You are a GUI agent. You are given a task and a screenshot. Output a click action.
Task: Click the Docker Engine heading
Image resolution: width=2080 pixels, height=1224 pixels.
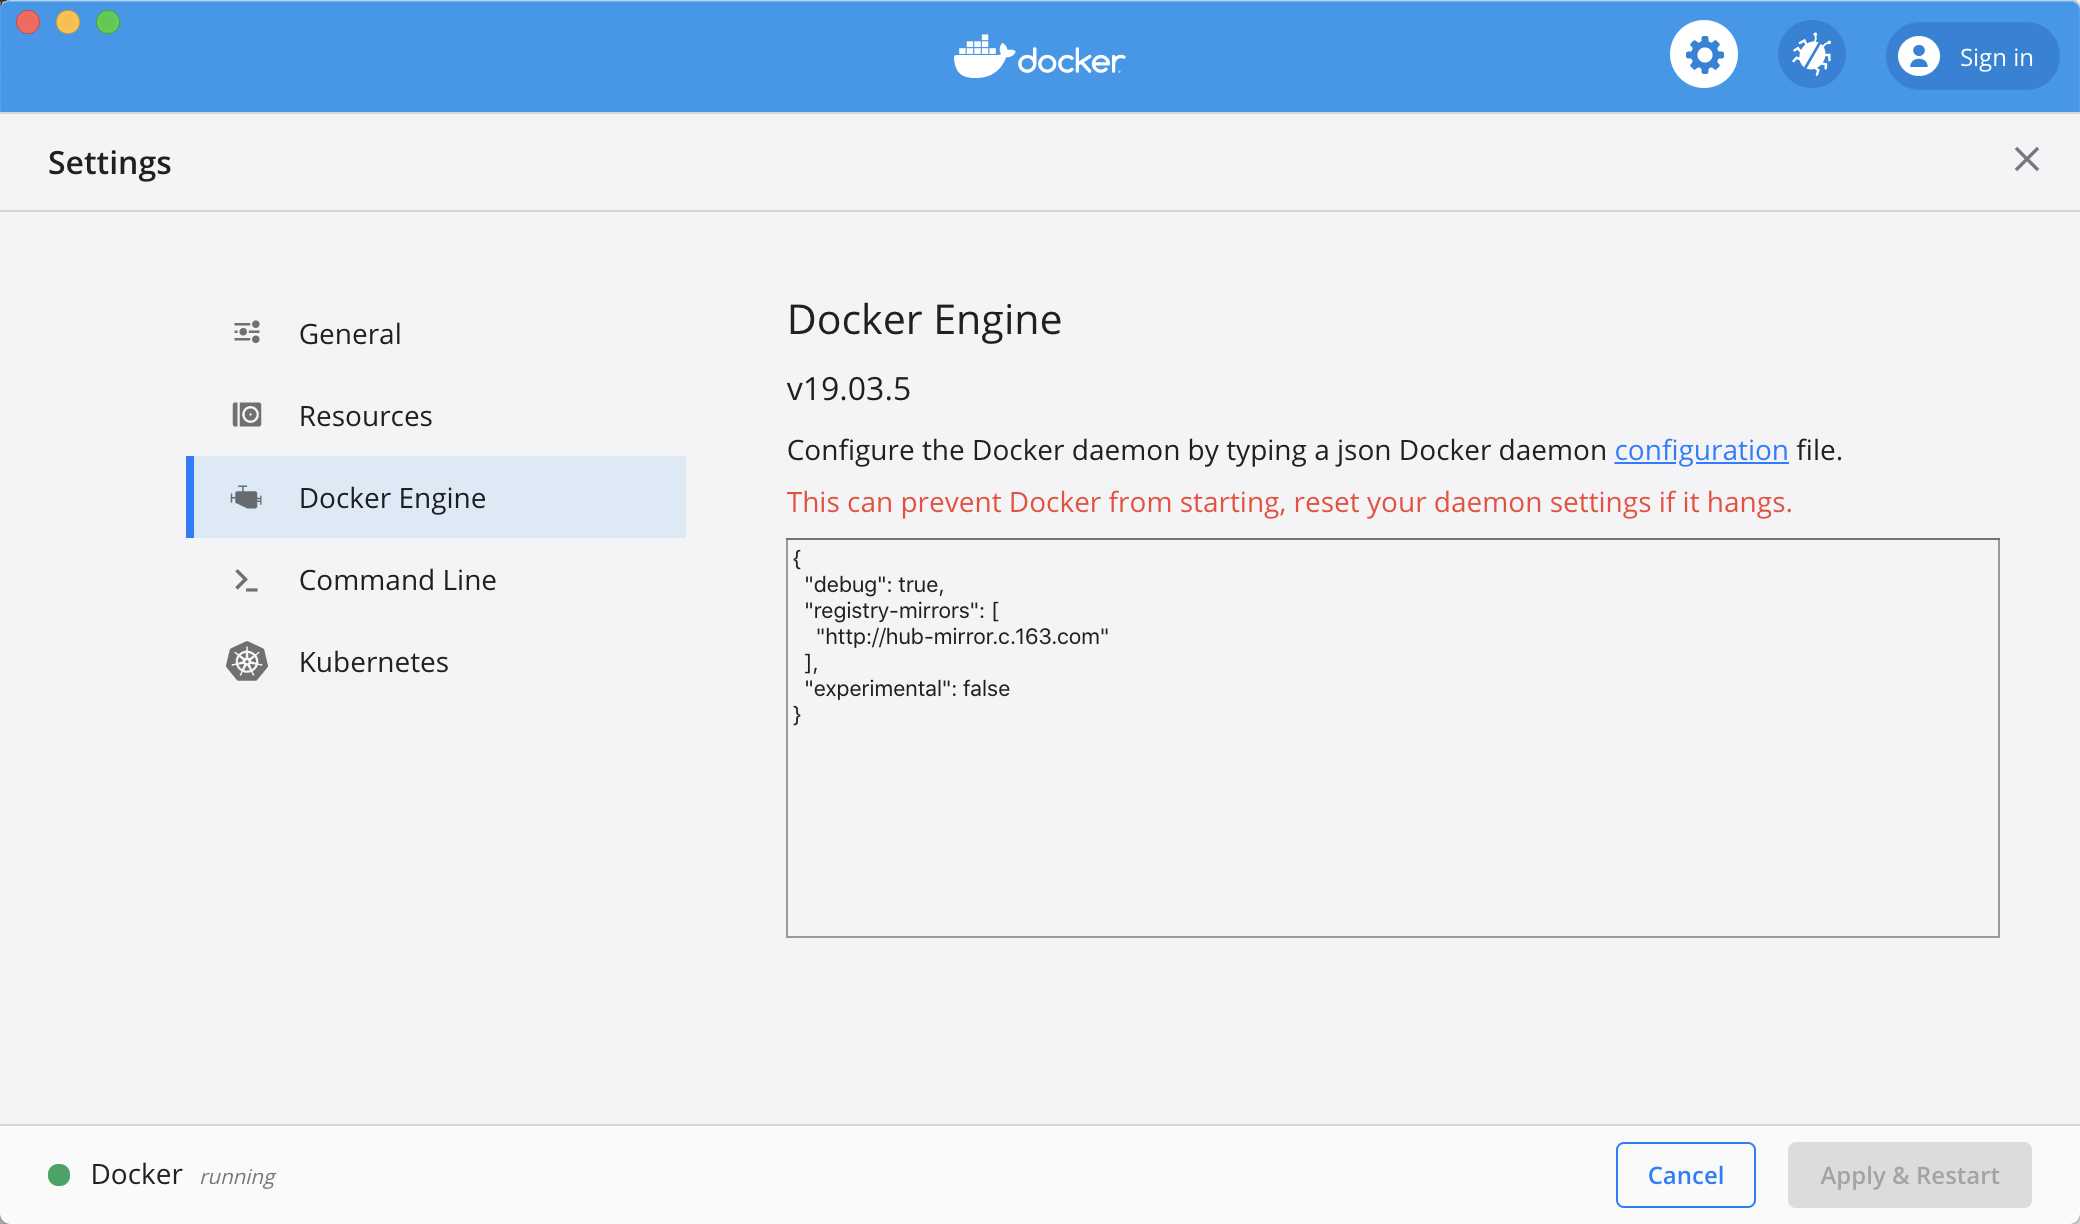click(924, 320)
